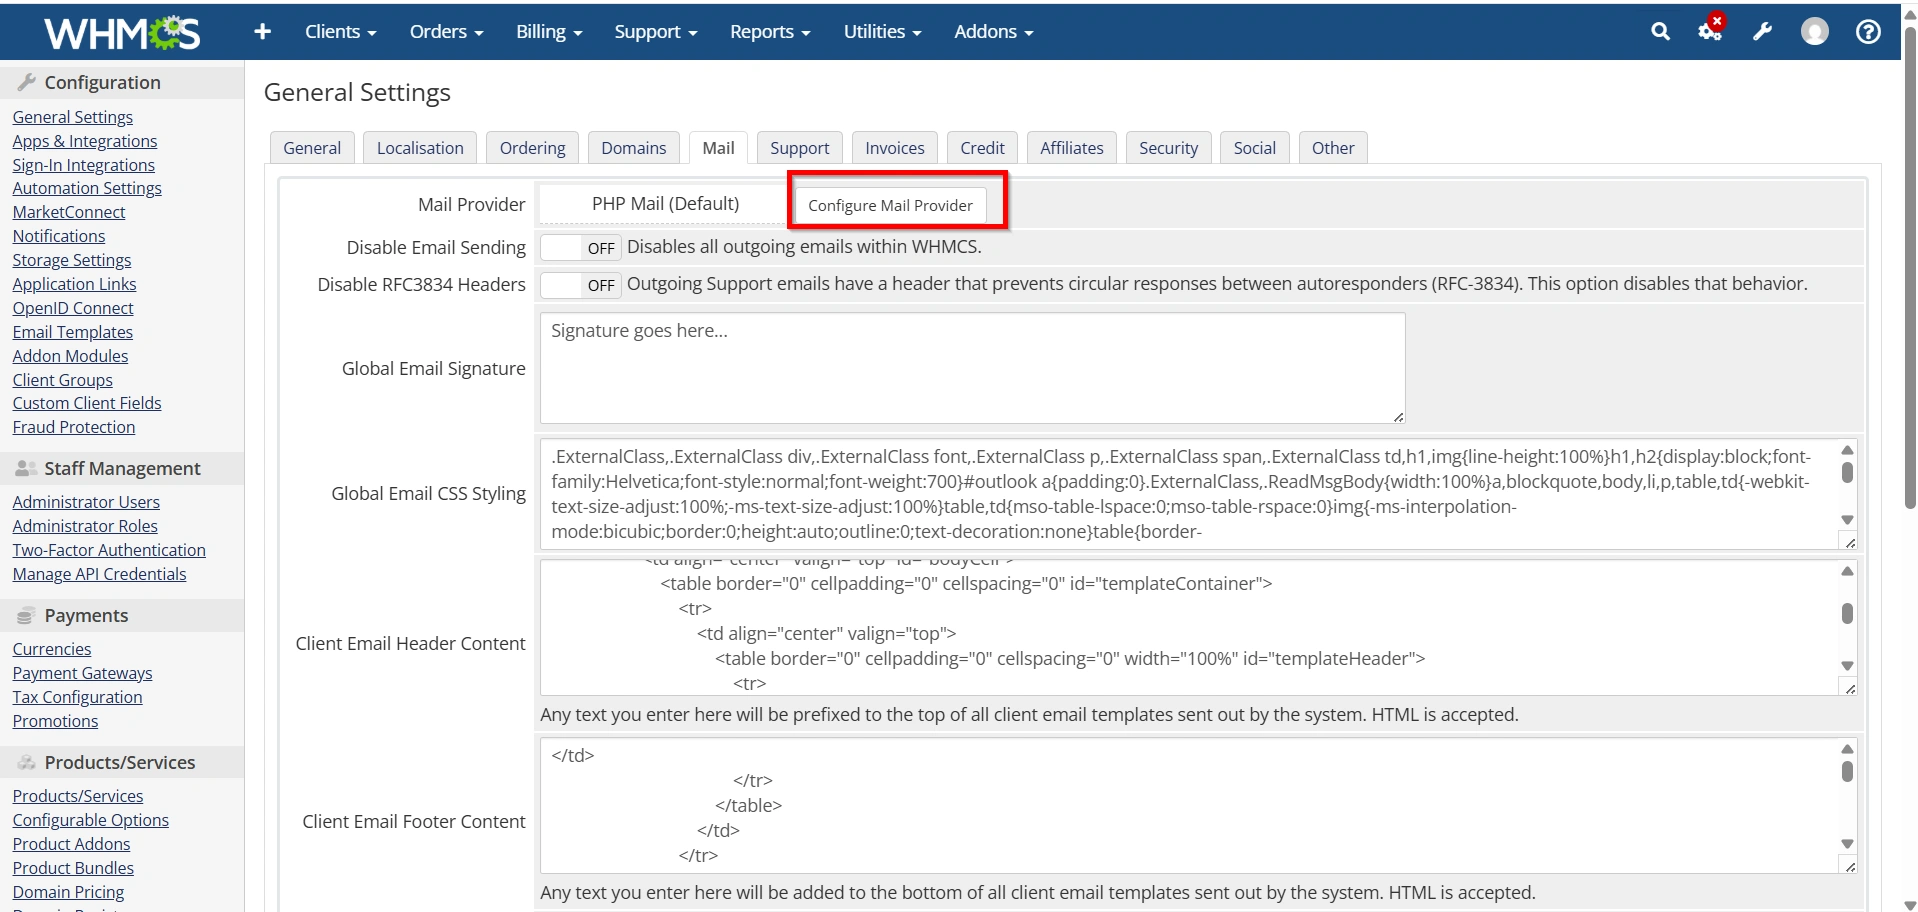Select the Mail tab
Image resolution: width=1918 pixels, height=912 pixels.
point(718,148)
